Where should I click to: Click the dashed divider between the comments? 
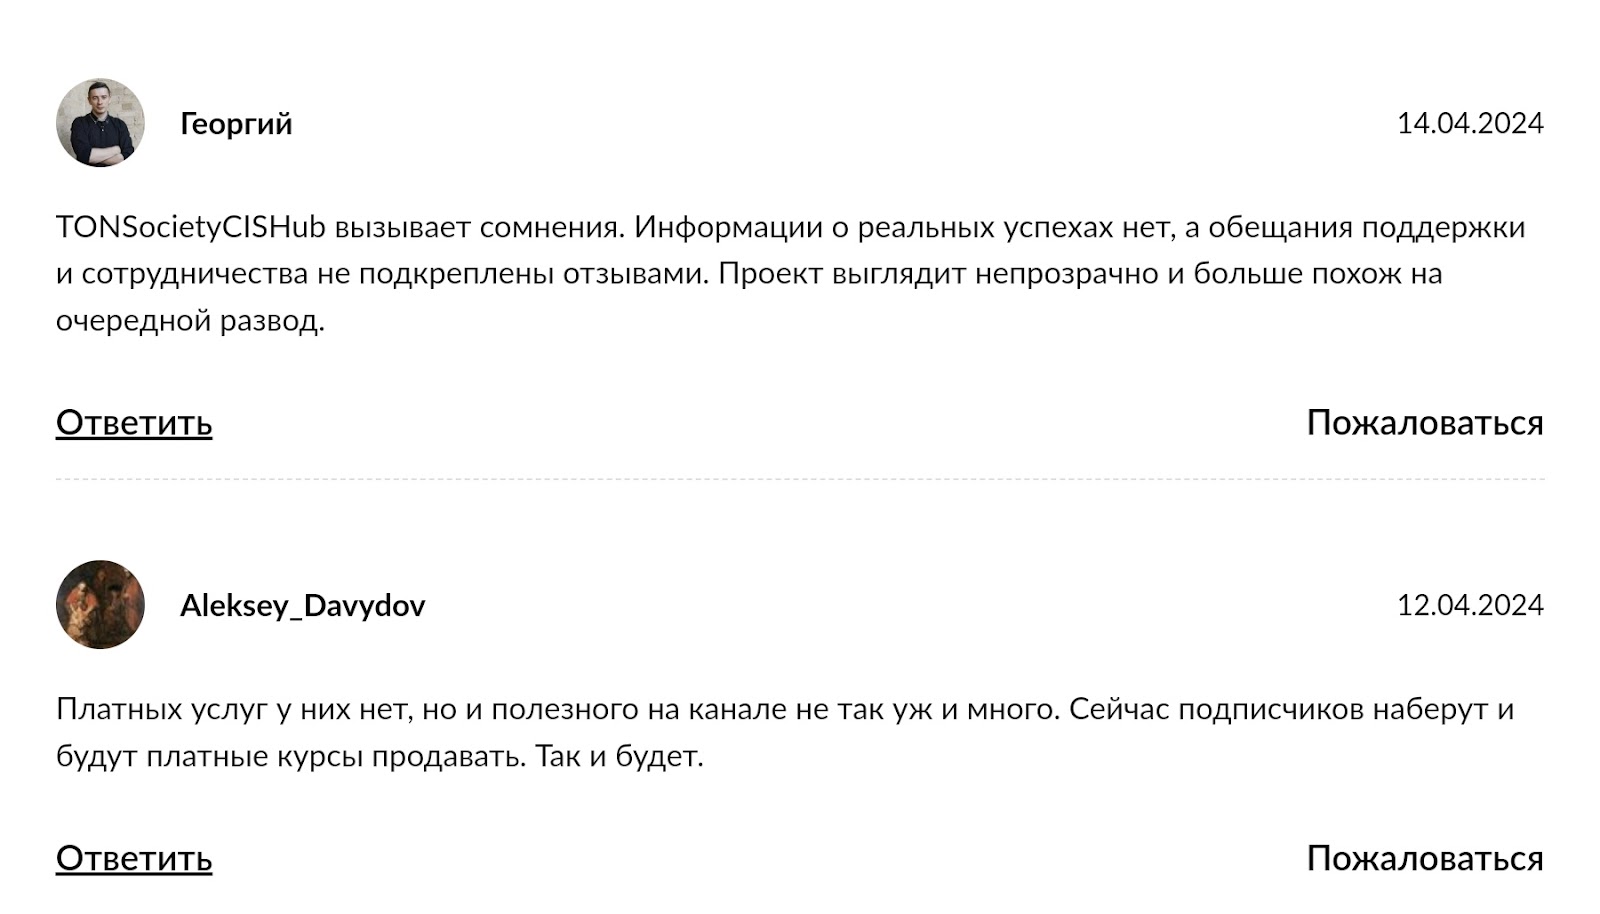800,479
